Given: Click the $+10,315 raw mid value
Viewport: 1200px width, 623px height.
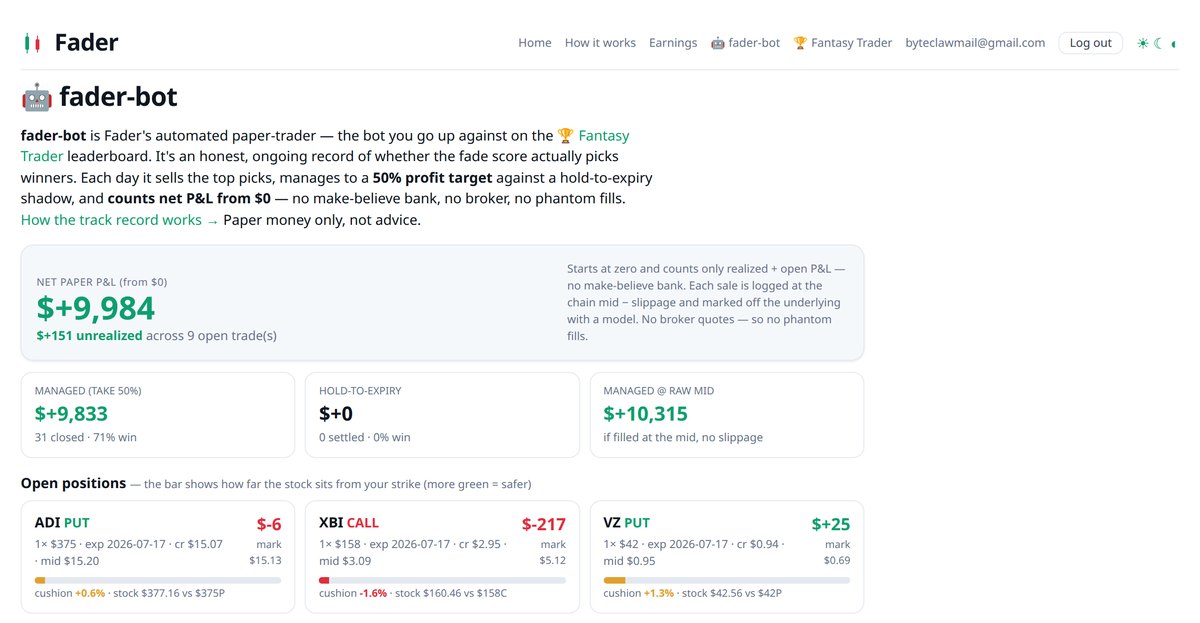Looking at the screenshot, I should [x=645, y=414].
